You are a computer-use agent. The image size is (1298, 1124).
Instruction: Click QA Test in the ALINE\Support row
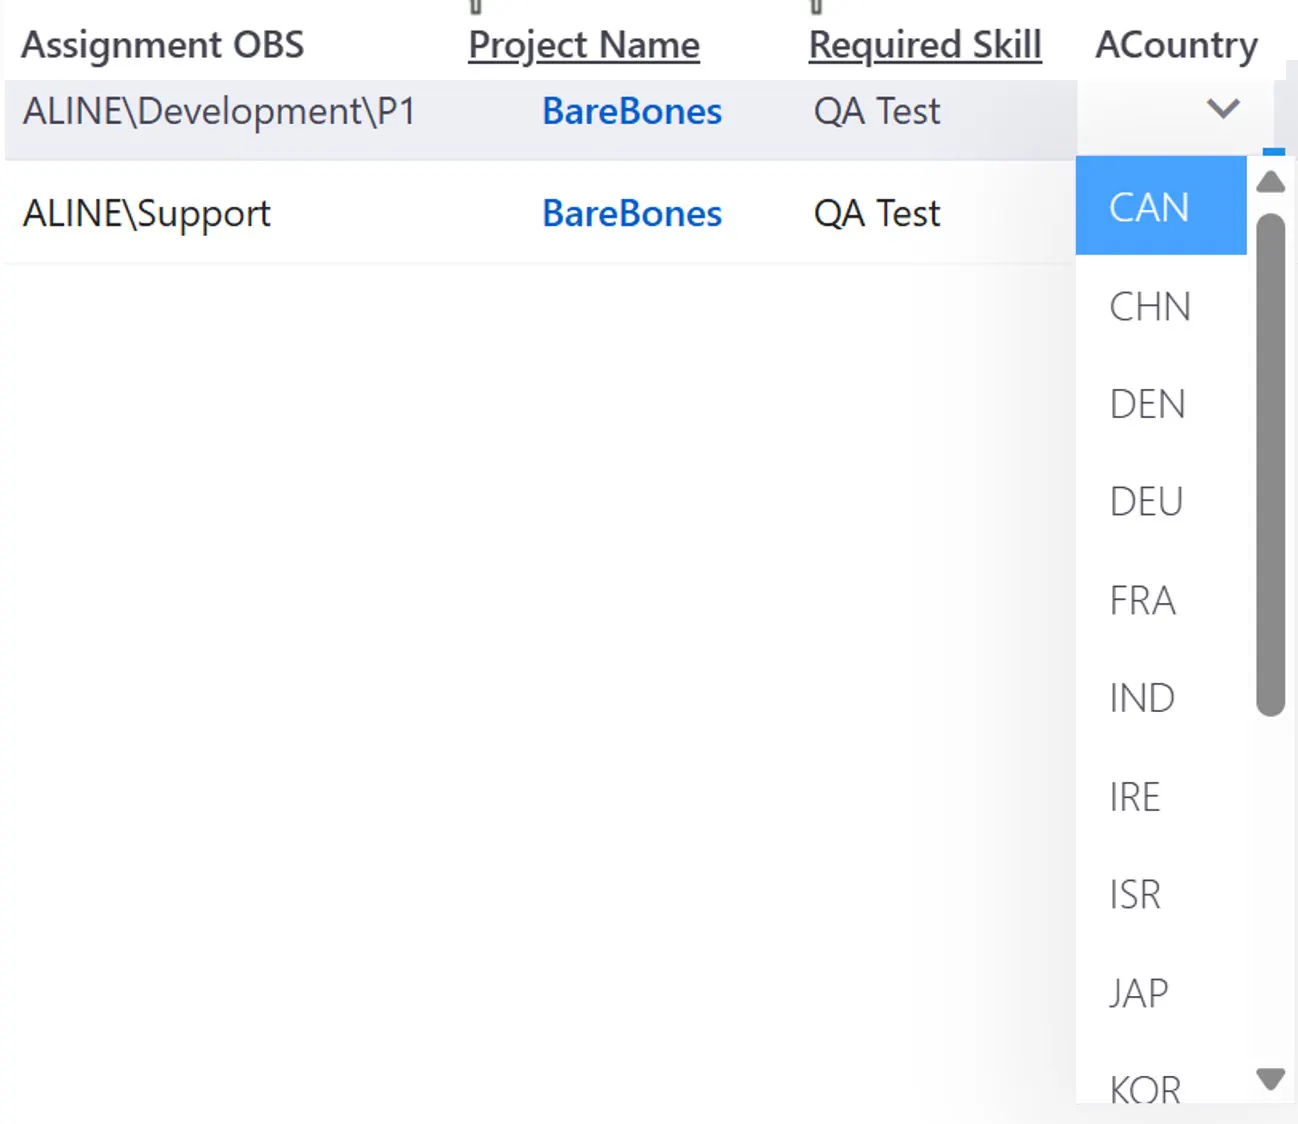tap(877, 213)
